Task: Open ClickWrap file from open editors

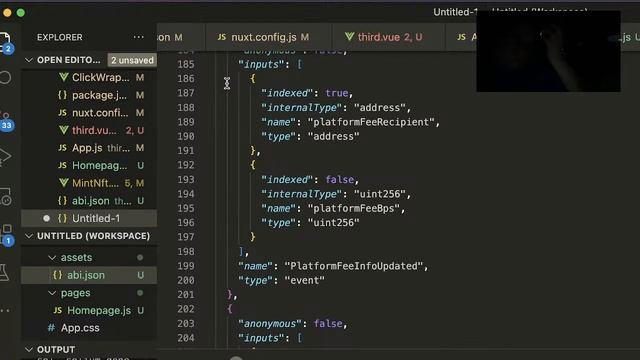Action: click(100, 77)
